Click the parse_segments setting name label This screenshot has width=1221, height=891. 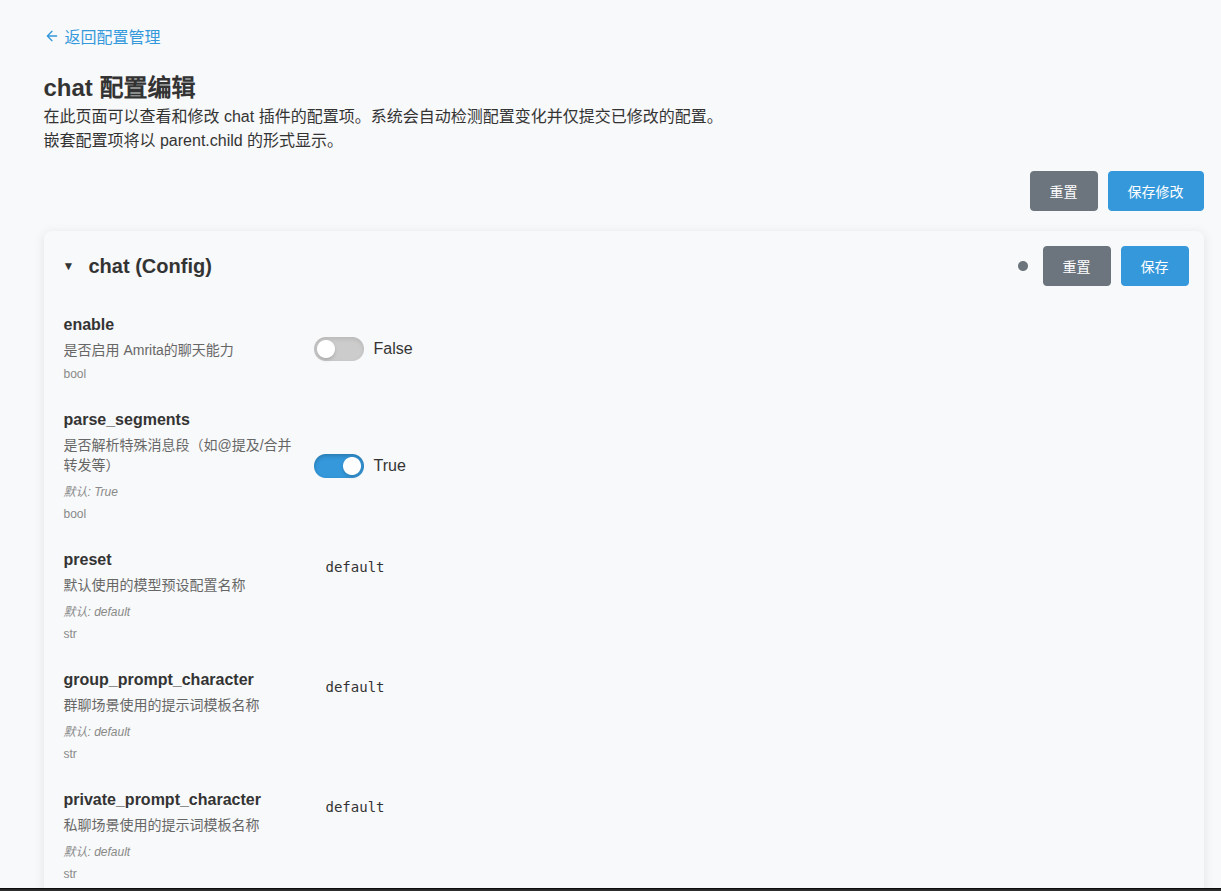126,420
